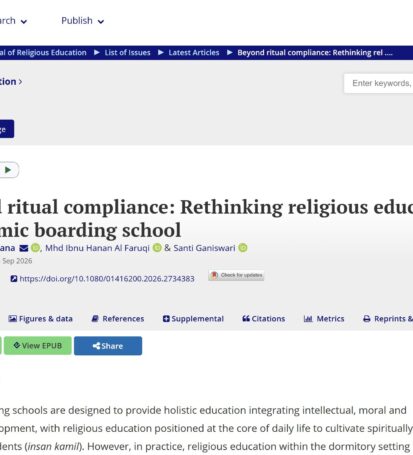
Task: Click the View EPUB button
Action: [38, 346]
